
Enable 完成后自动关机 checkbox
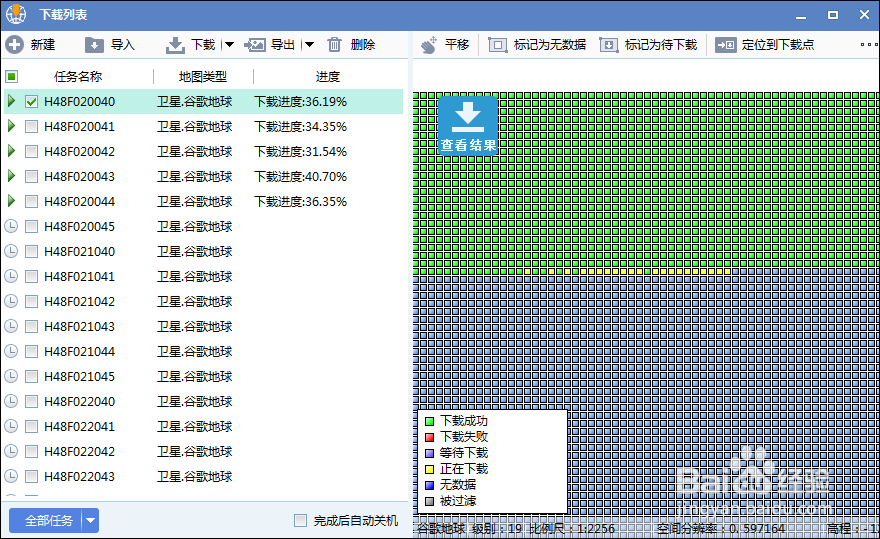click(301, 520)
